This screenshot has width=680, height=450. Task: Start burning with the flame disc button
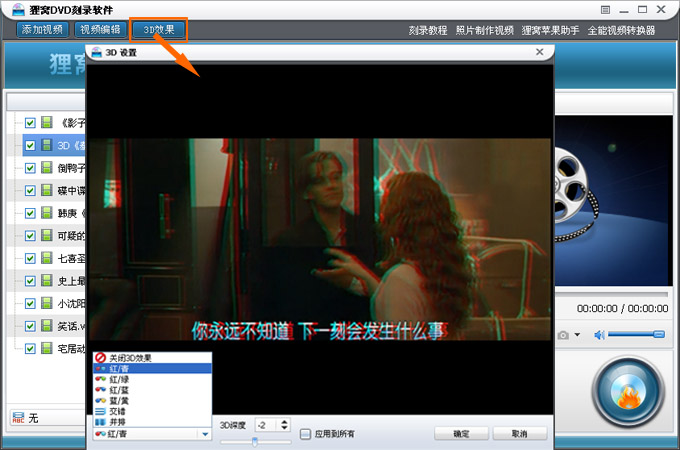628,392
